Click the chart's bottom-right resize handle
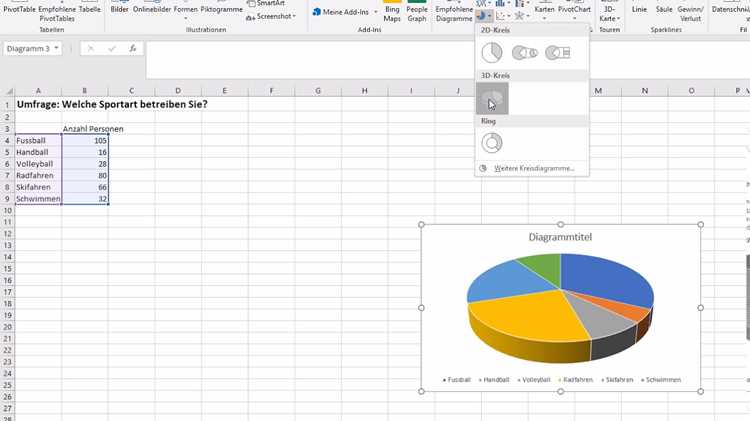 point(701,391)
